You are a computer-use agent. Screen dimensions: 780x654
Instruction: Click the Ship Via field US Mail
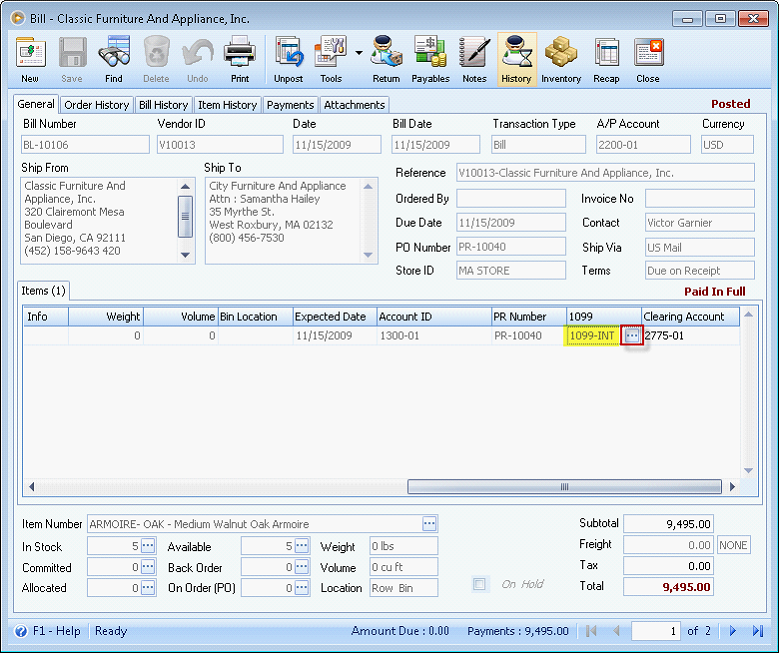click(699, 247)
